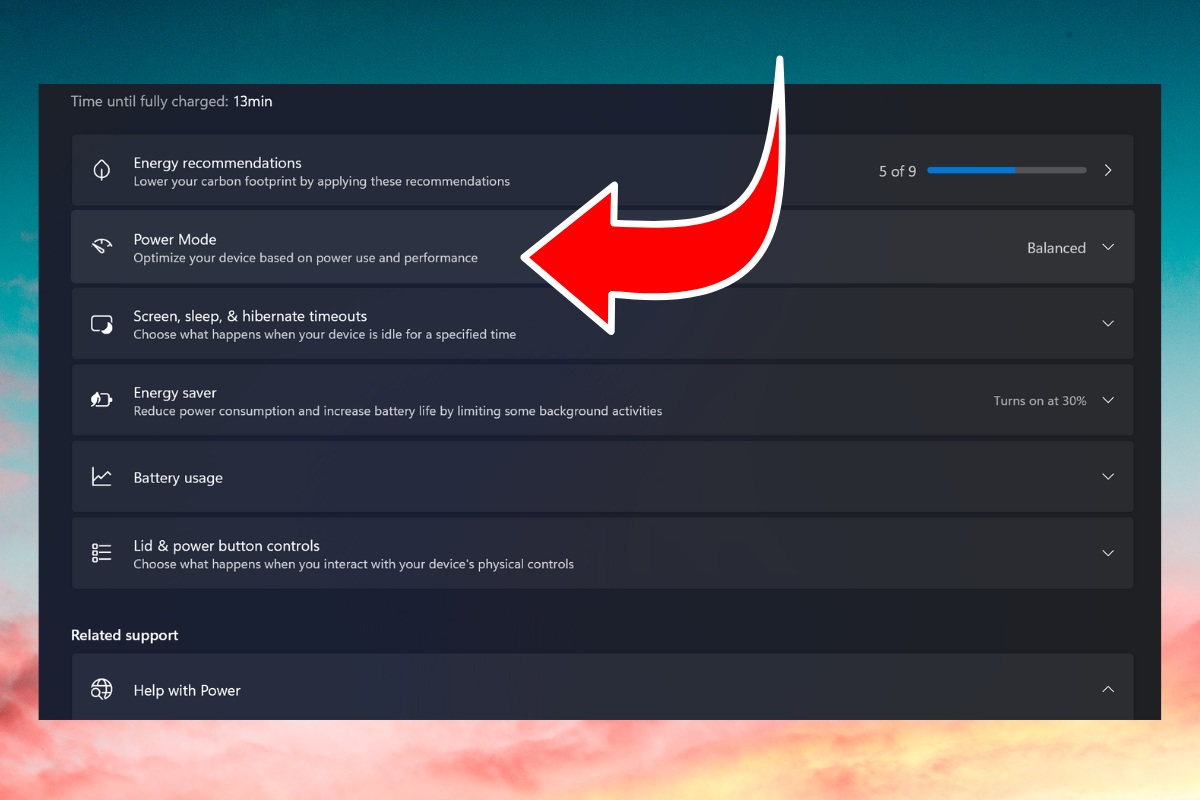Click 'Choose what happens when your device is idle' text

coord(325,335)
